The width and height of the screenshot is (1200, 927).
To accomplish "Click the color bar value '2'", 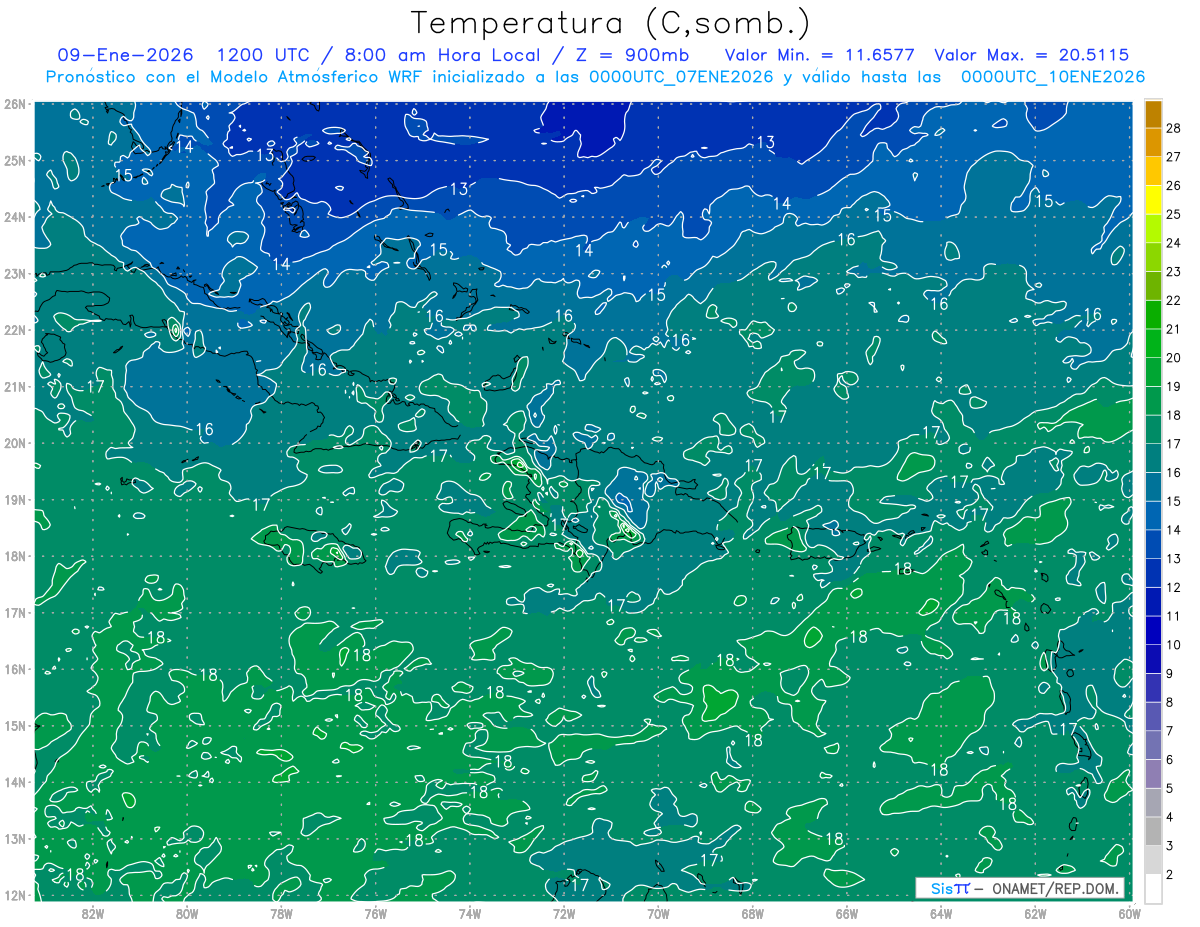I will click(1170, 875).
